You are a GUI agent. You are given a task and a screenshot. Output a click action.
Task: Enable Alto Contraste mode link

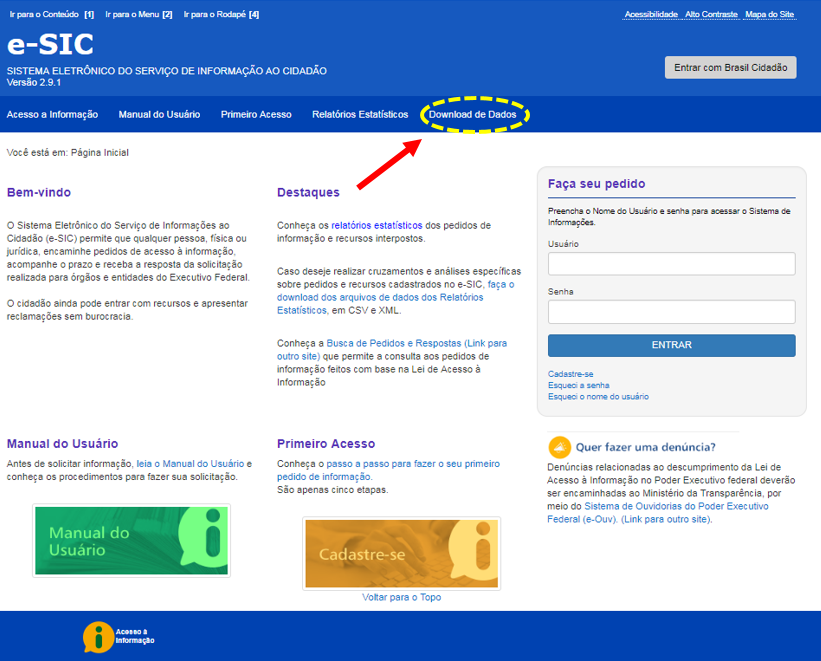tap(712, 15)
